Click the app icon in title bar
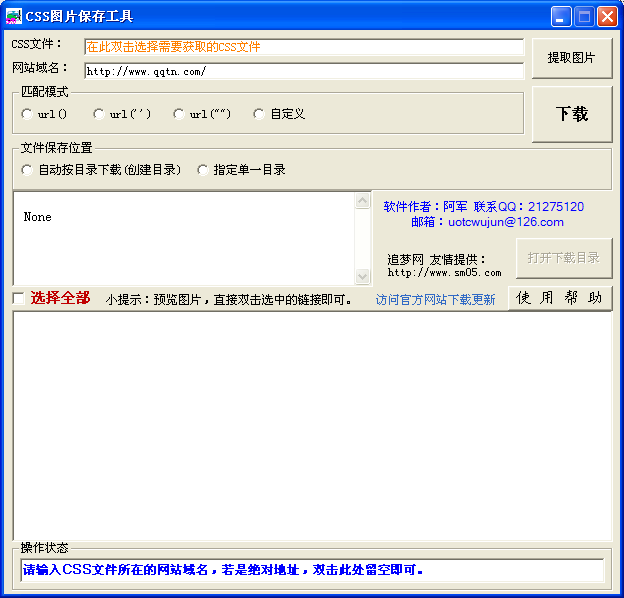Image resolution: width=624 pixels, height=598 pixels. 14,16
